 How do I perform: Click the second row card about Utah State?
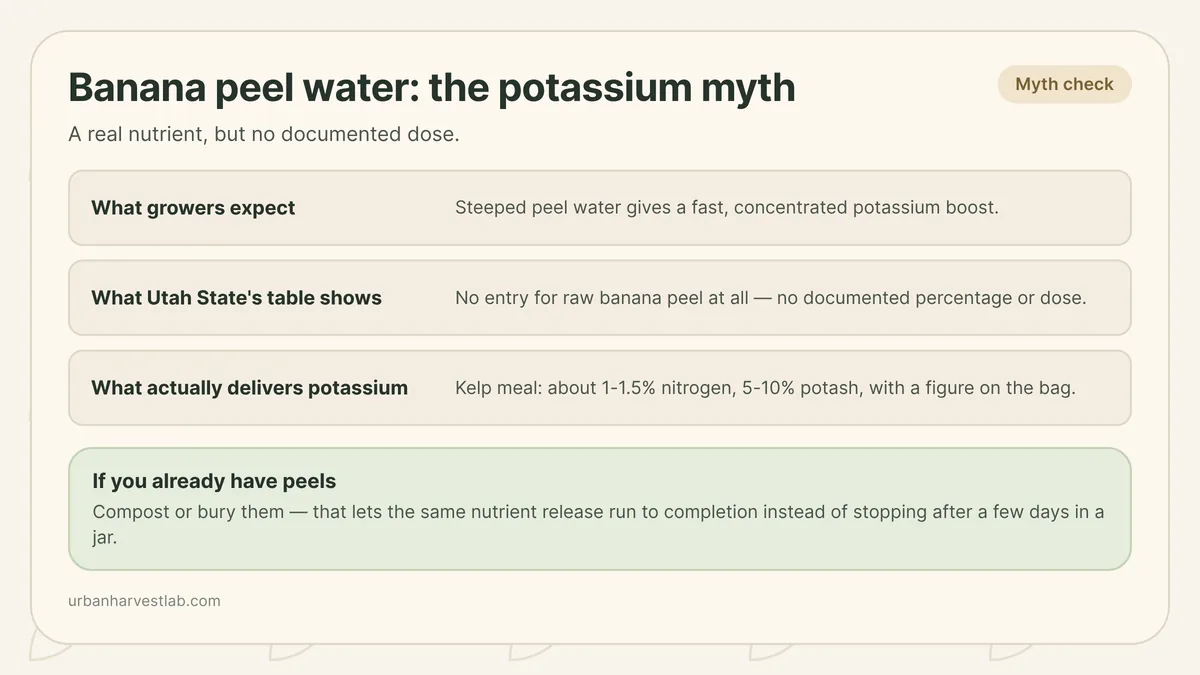tap(600, 298)
